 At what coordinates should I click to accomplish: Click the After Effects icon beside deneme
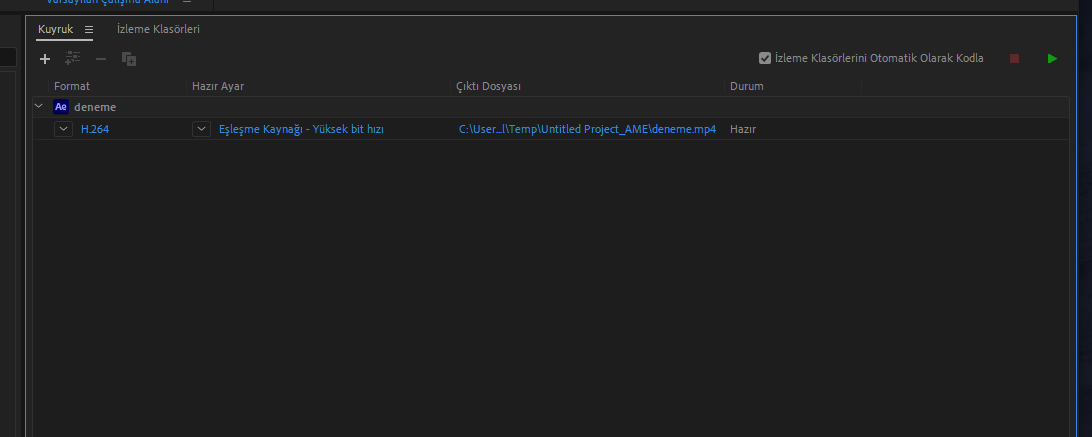tap(61, 107)
